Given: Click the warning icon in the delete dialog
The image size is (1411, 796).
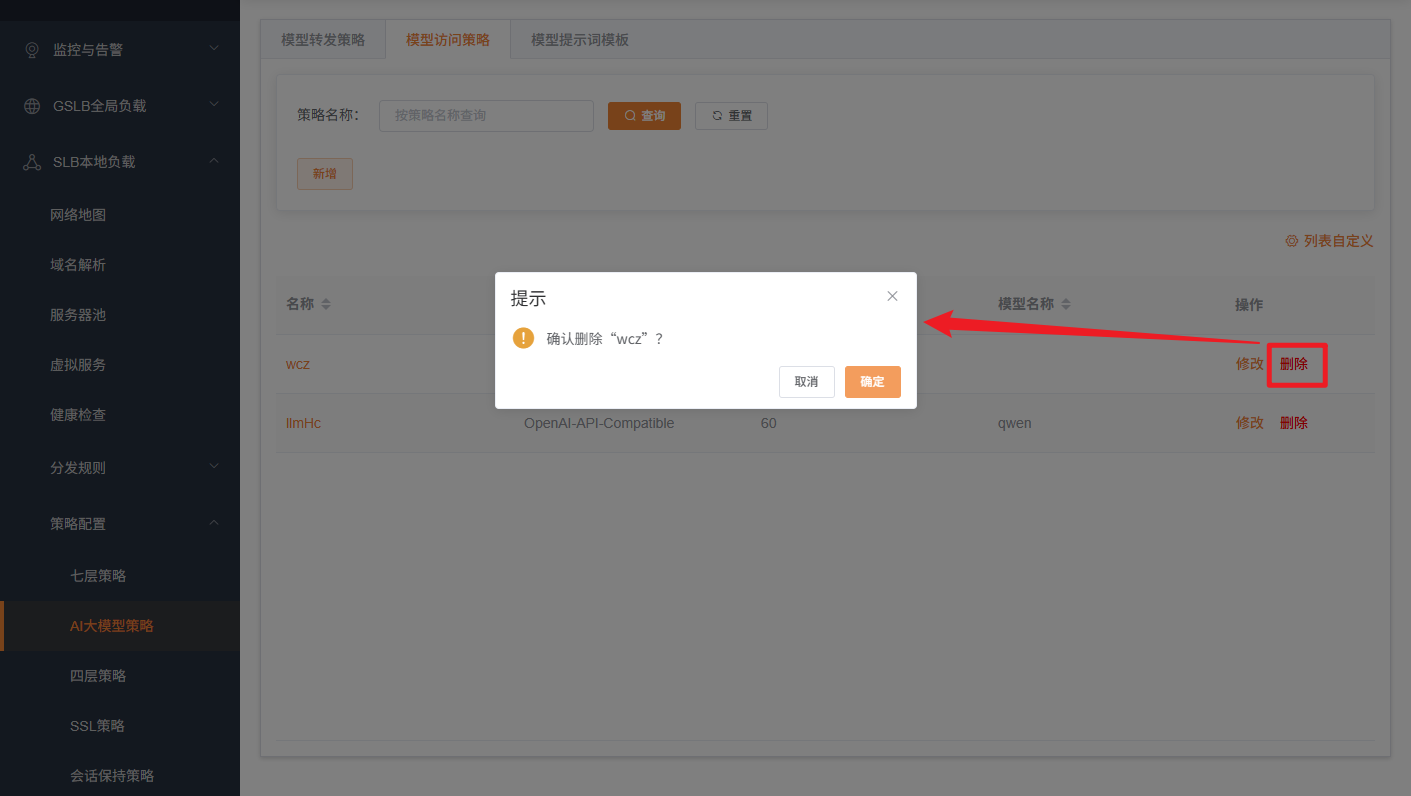Looking at the screenshot, I should tap(523, 338).
